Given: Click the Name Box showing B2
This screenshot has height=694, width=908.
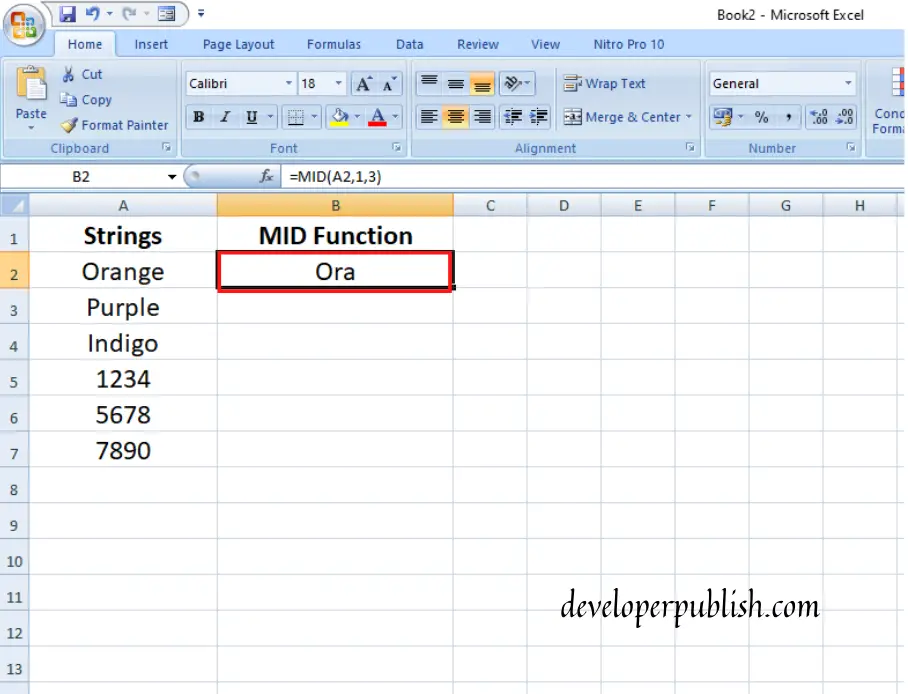Looking at the screenshot, I should pyautogui.click(x=81, y=177).
